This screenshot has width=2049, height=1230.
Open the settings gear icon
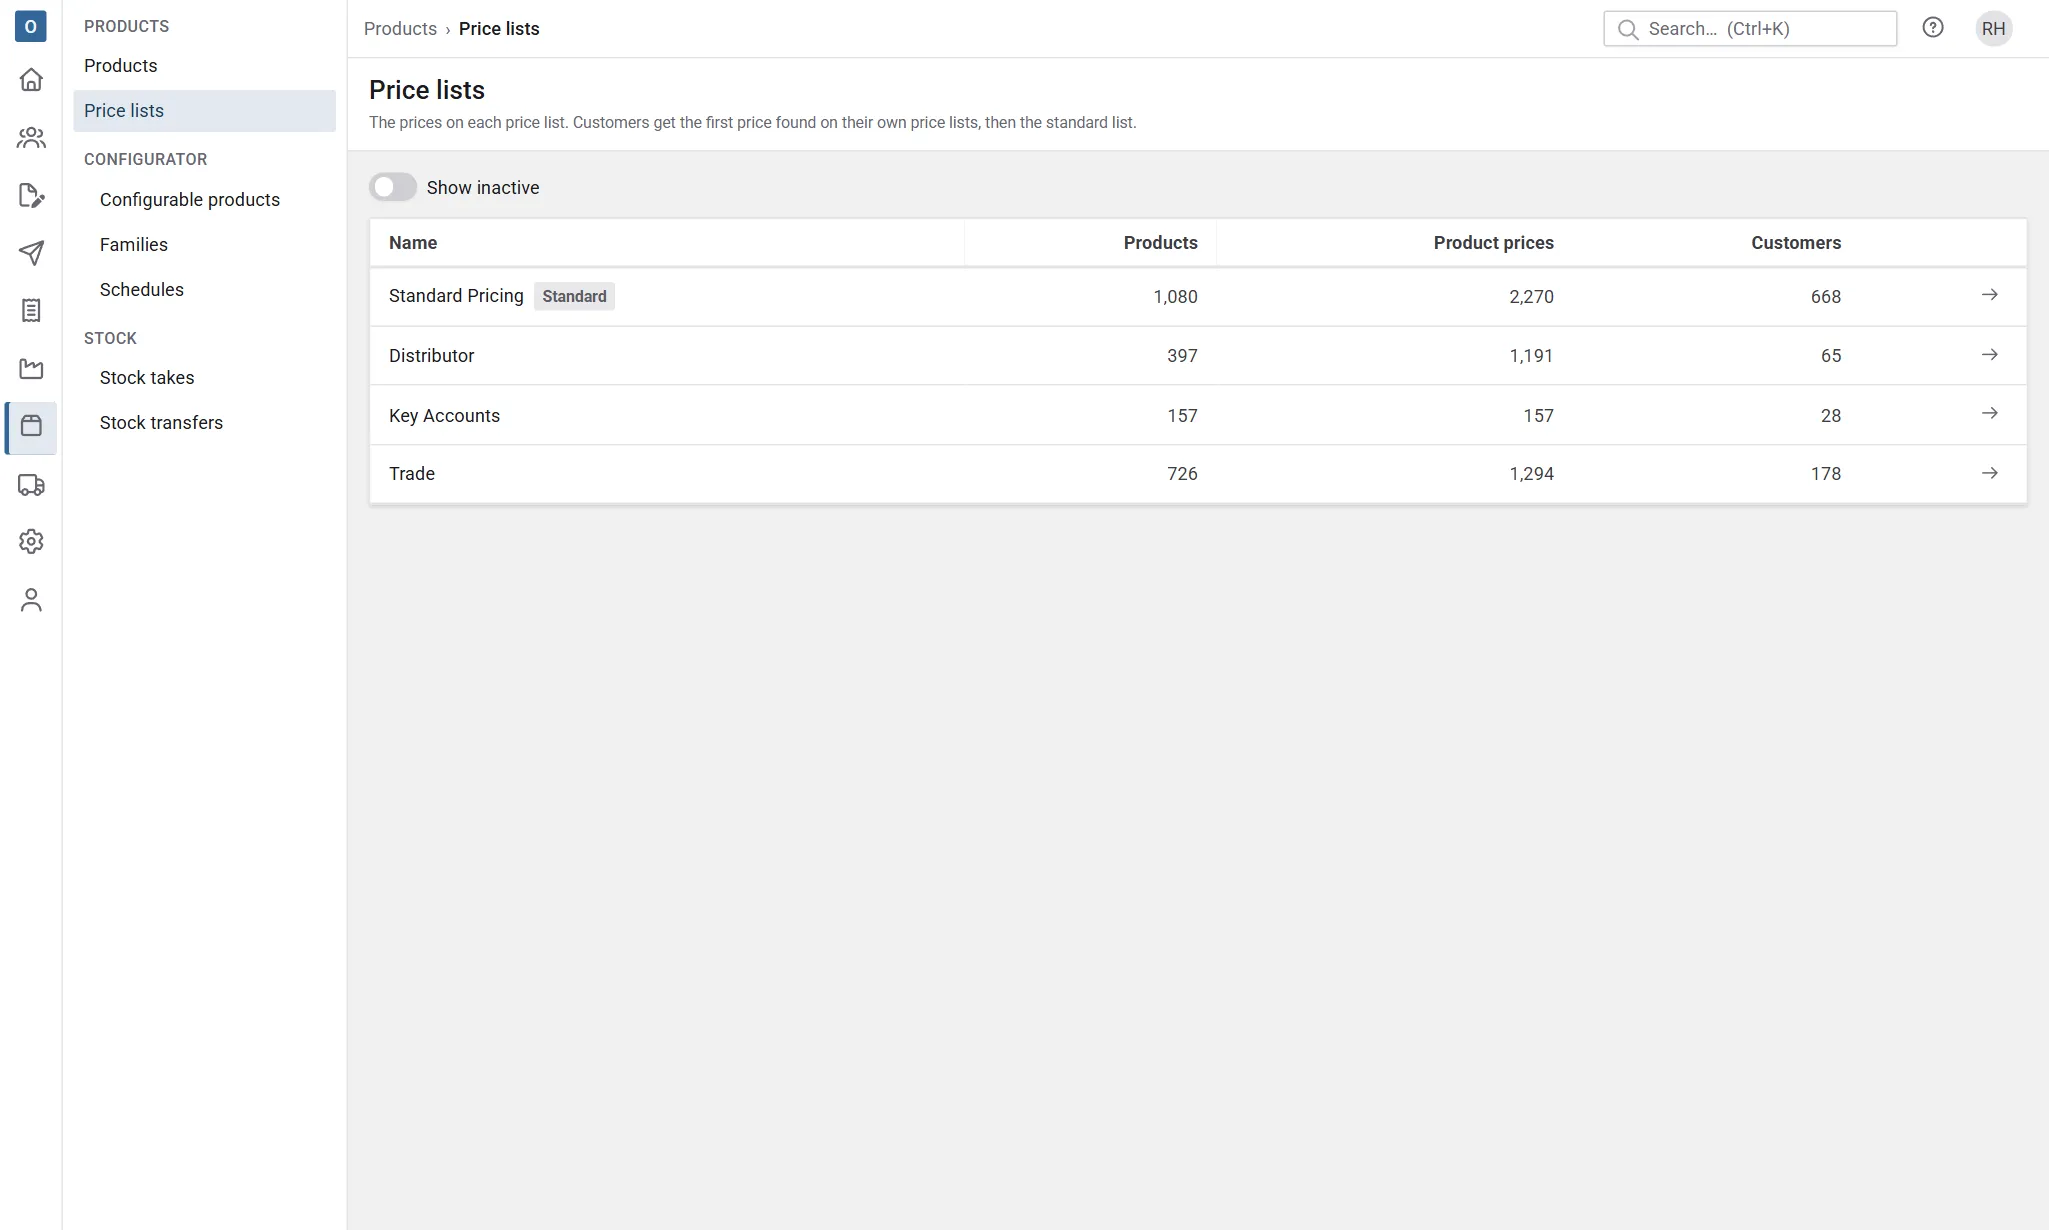31,542
